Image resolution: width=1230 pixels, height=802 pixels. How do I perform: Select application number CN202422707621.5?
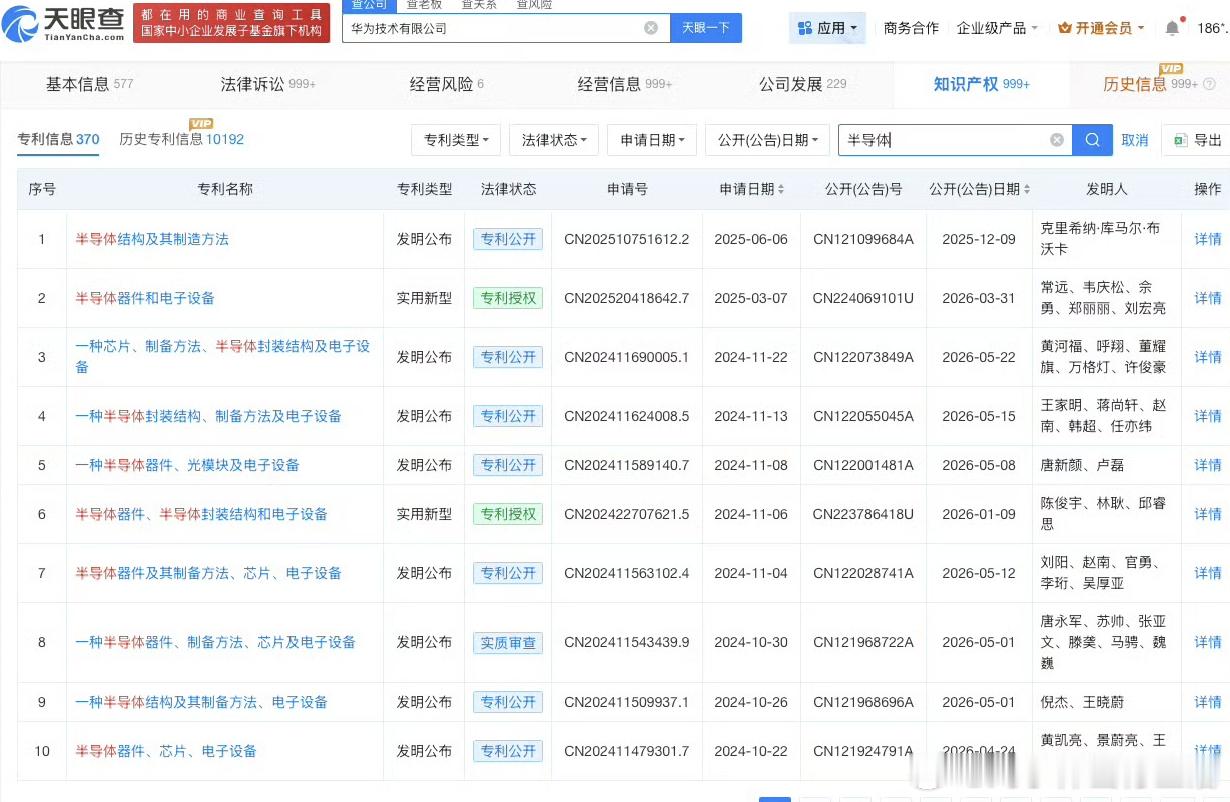pos(626,514)
